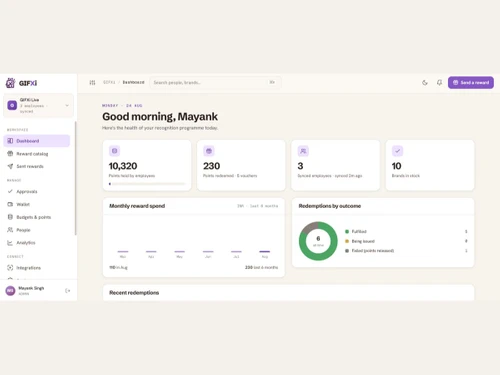Click the 10,320 points card icon
Image resolution: width=500 pixels, height=375 pixels.
pos(114,151)
